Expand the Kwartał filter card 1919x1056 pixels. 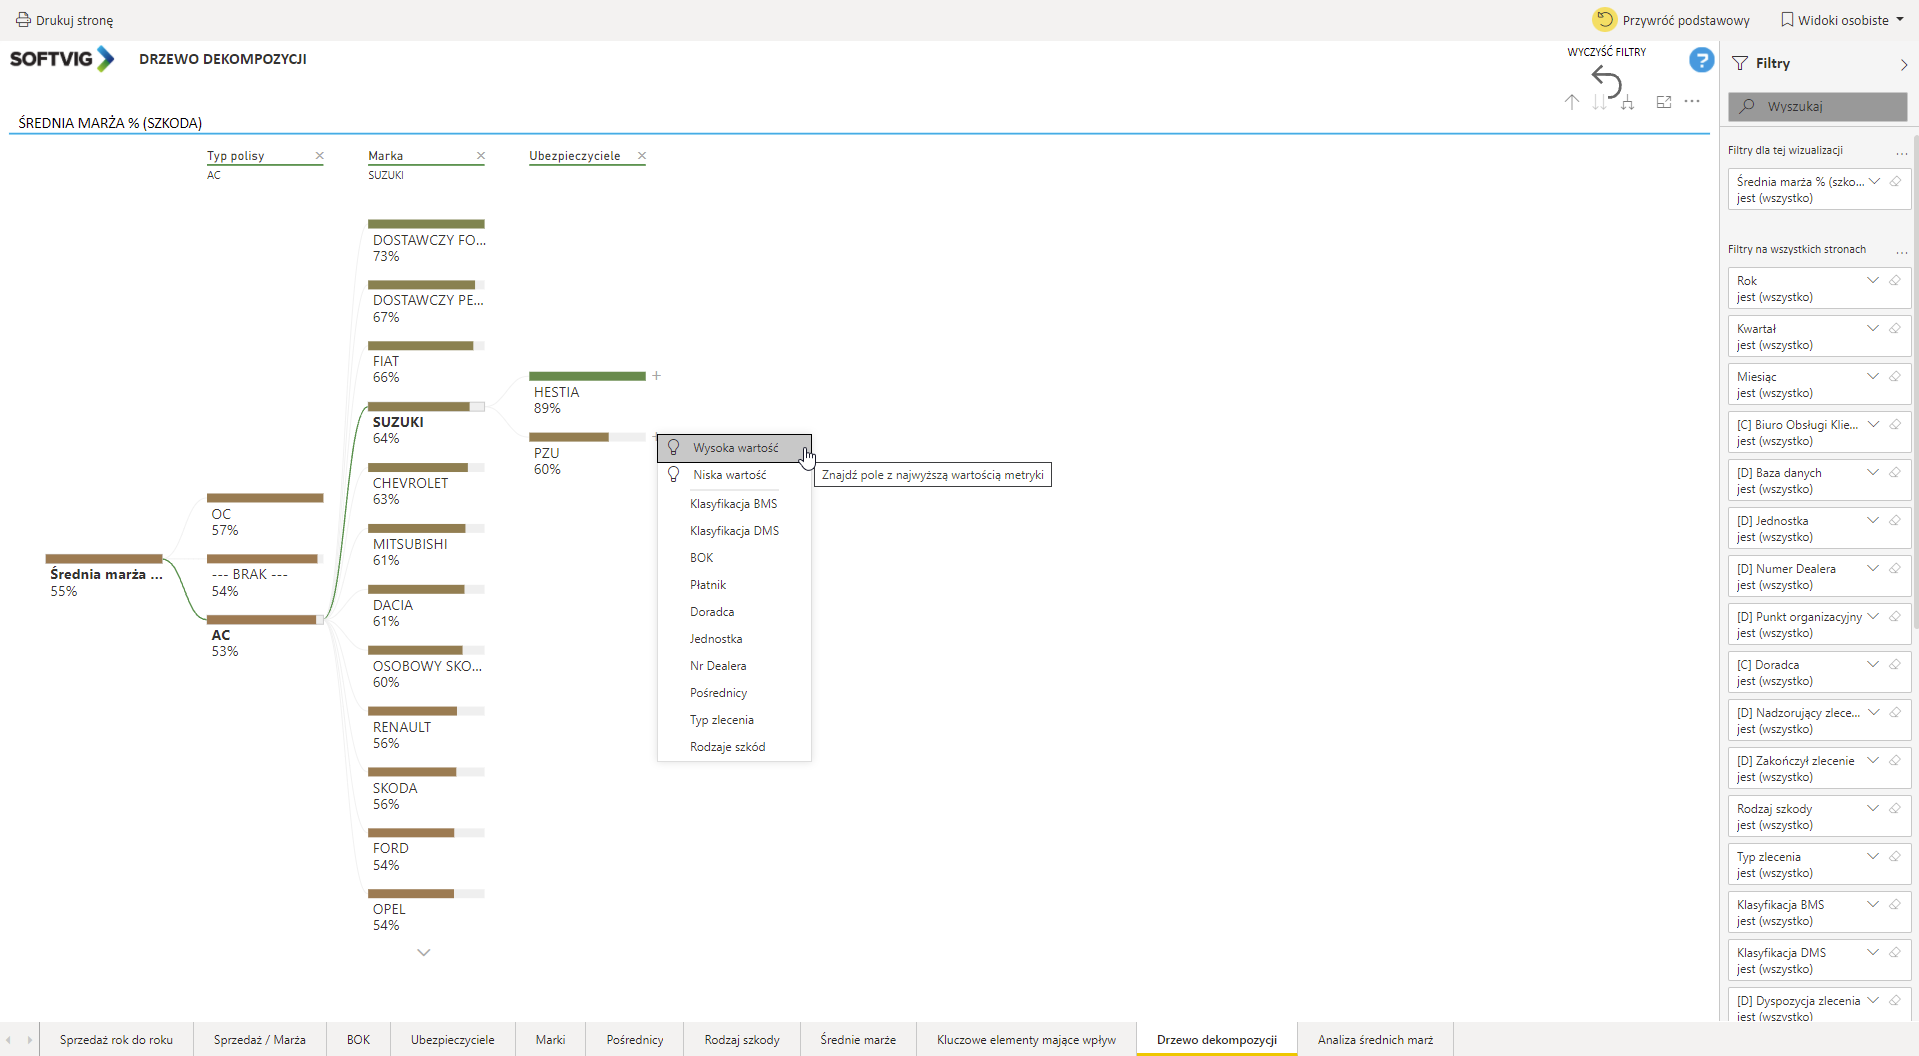(1873, 329)
